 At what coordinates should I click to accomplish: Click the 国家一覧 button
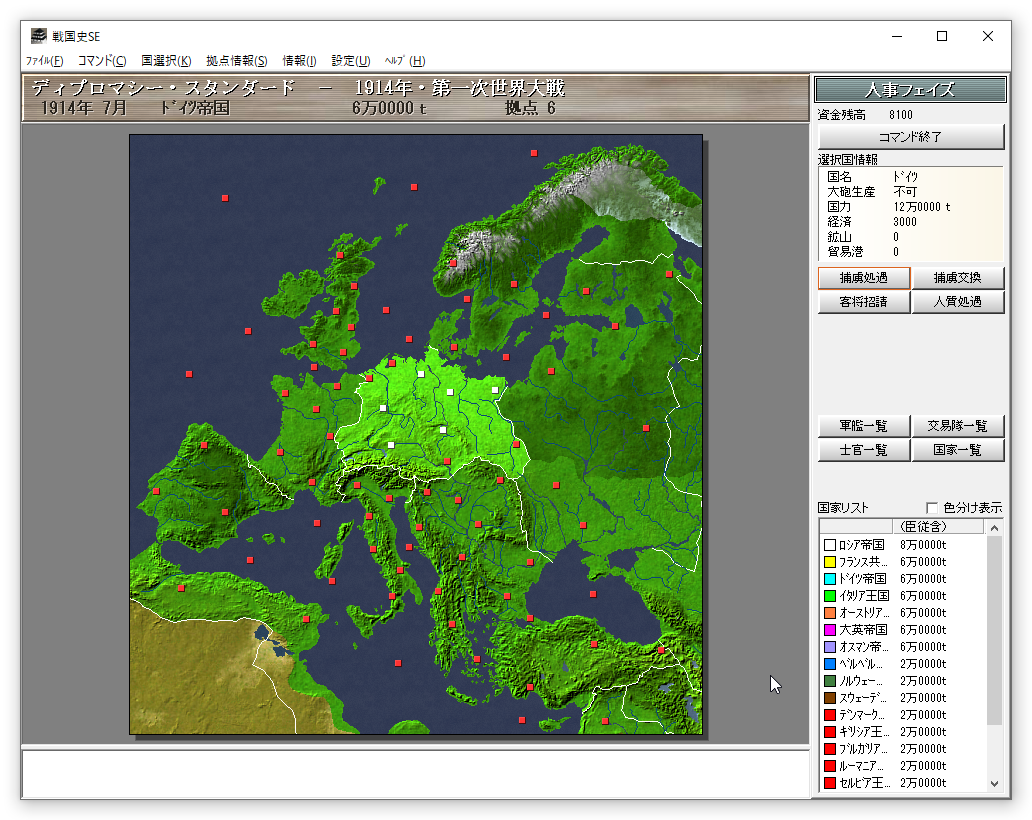tap(957, 450)
